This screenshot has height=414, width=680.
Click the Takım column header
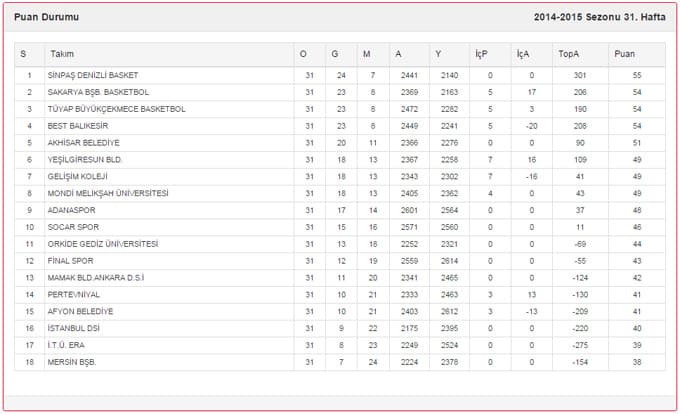62,54
